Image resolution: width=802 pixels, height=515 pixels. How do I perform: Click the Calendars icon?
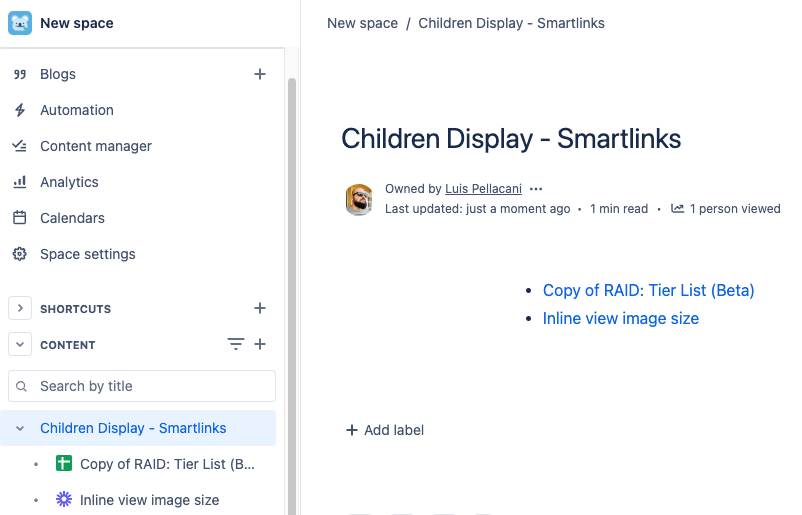pos(19,218)
